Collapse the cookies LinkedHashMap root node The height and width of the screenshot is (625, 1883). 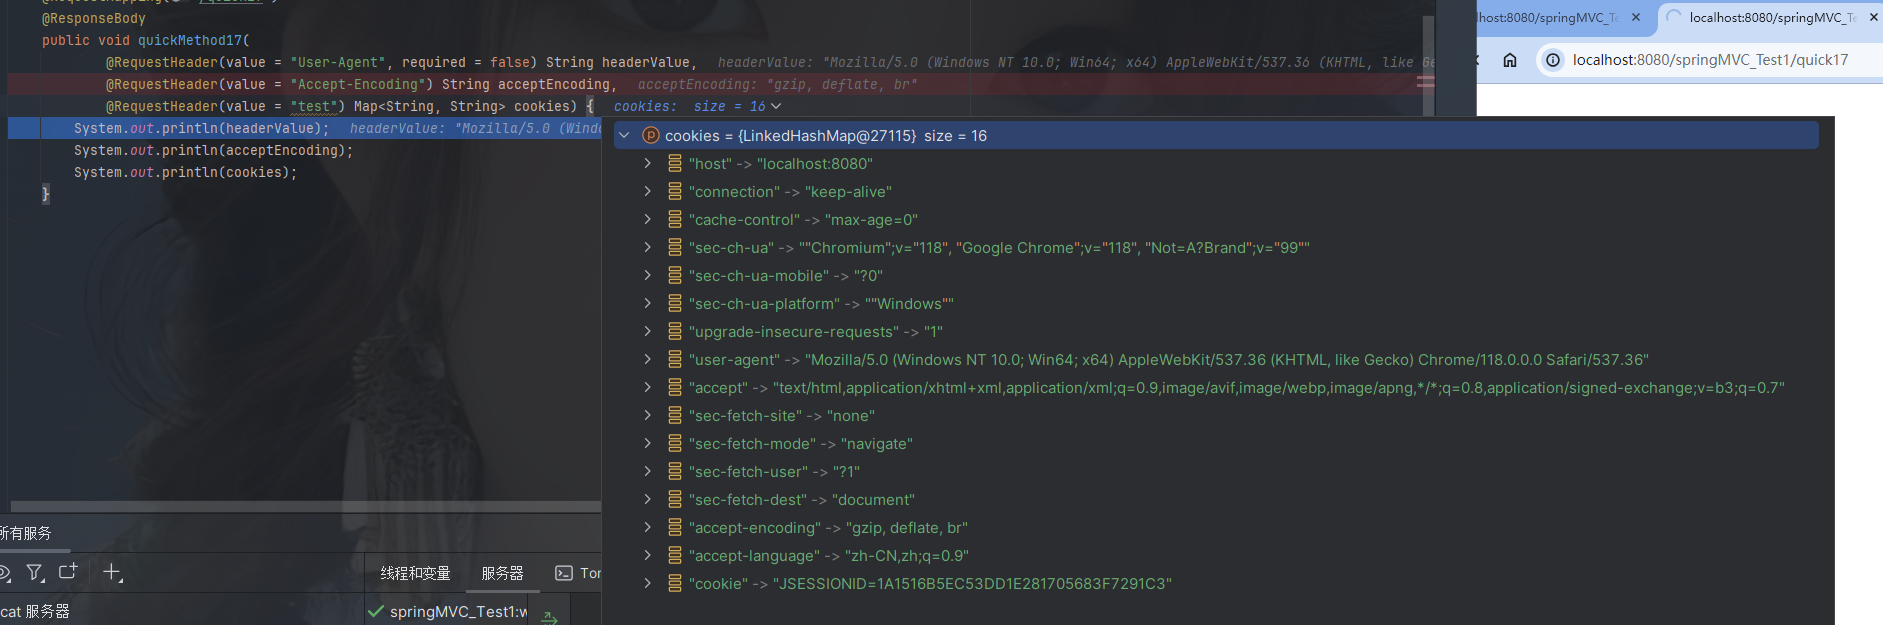(625, 136)
